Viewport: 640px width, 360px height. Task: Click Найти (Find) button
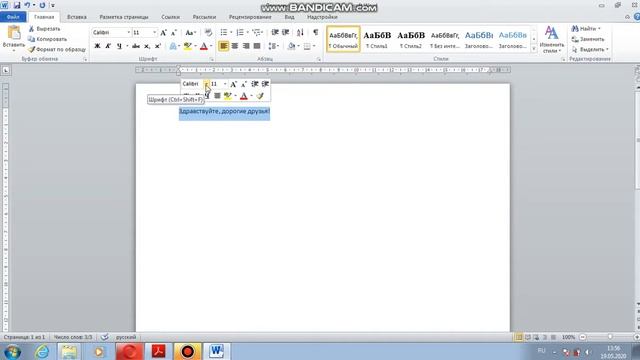click(x=586, y=29)
